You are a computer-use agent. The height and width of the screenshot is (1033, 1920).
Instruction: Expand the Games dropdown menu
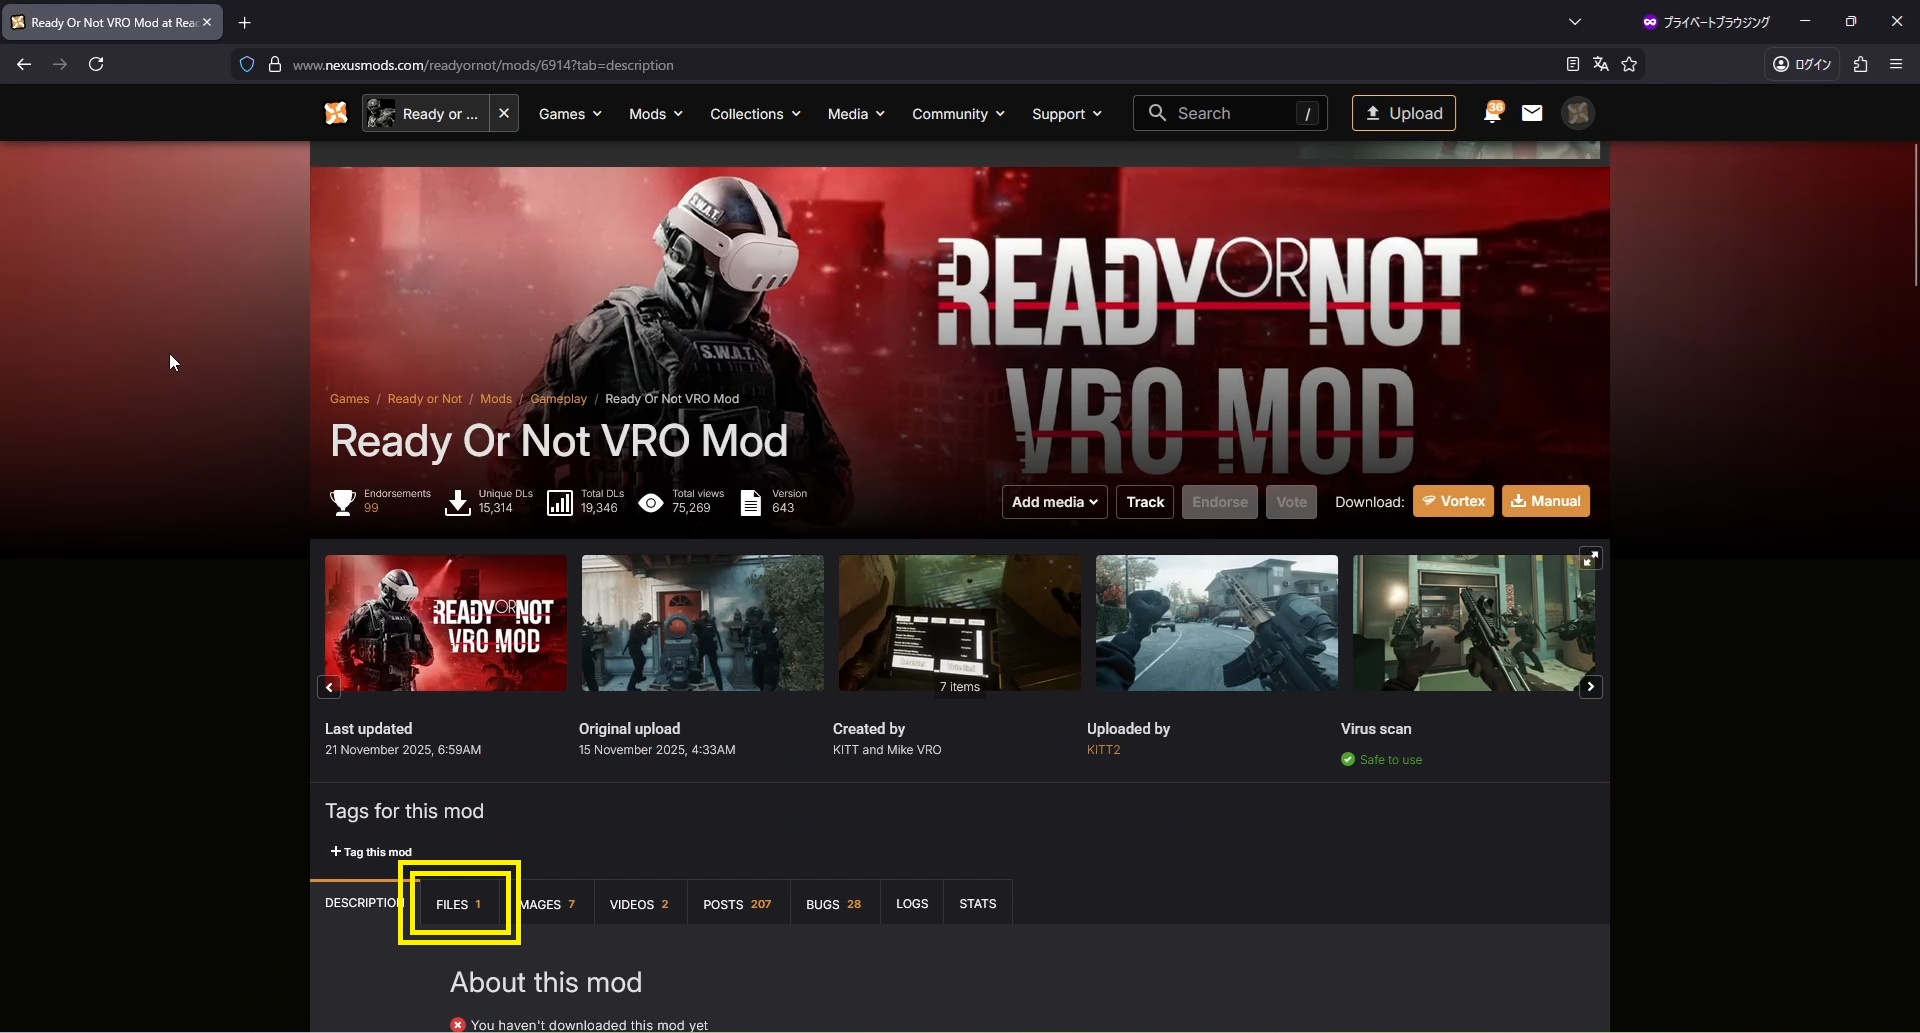[x=570, y=114]
